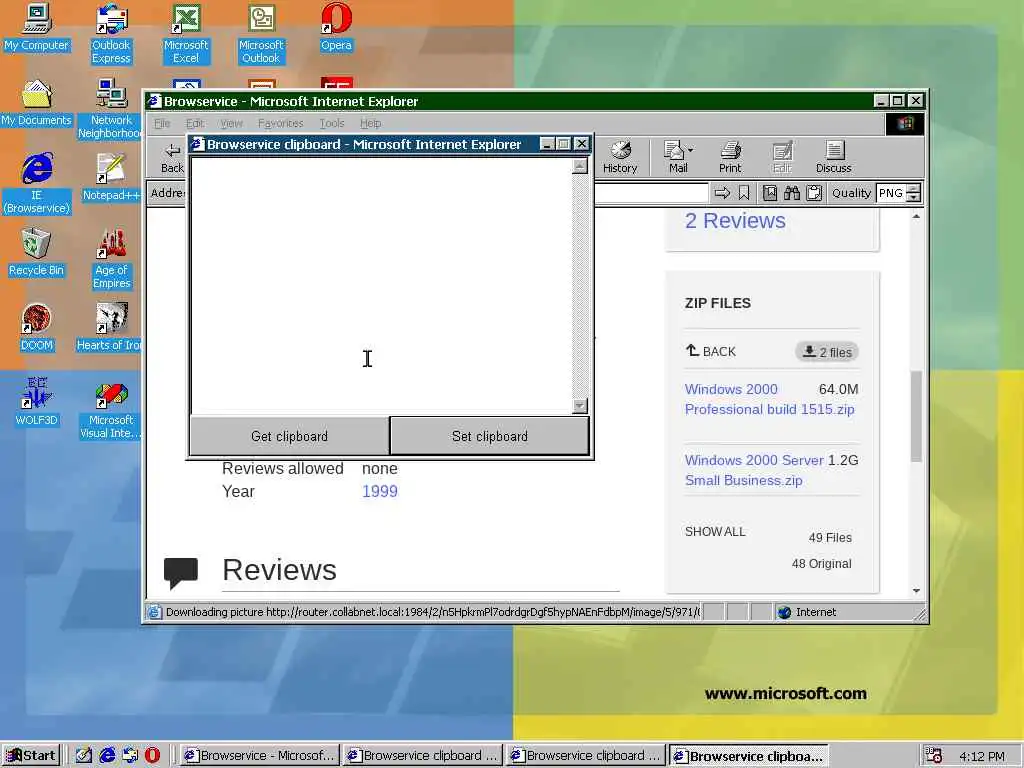Expand the Mail button dropdown arrow
This screenshot has height=768, width=1024.
[x=691, y=150]
